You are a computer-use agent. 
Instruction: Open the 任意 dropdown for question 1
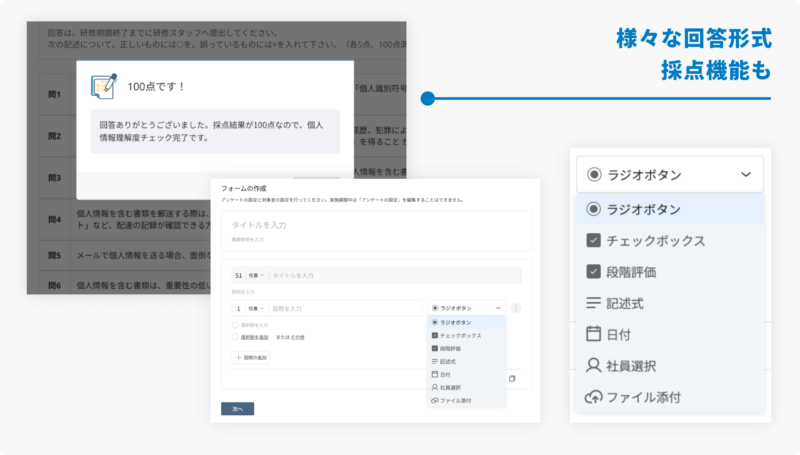[255, 309]
